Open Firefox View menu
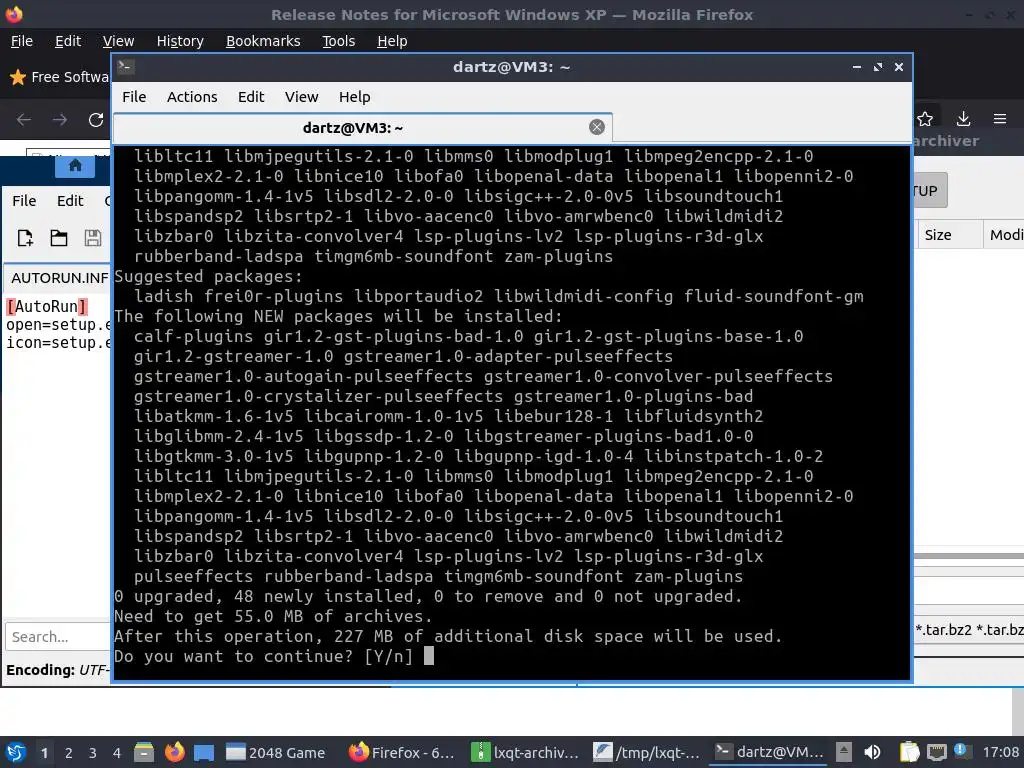The width and height of the screenshot is (1024, 768). pyautogui.click(x=118, y=41)
